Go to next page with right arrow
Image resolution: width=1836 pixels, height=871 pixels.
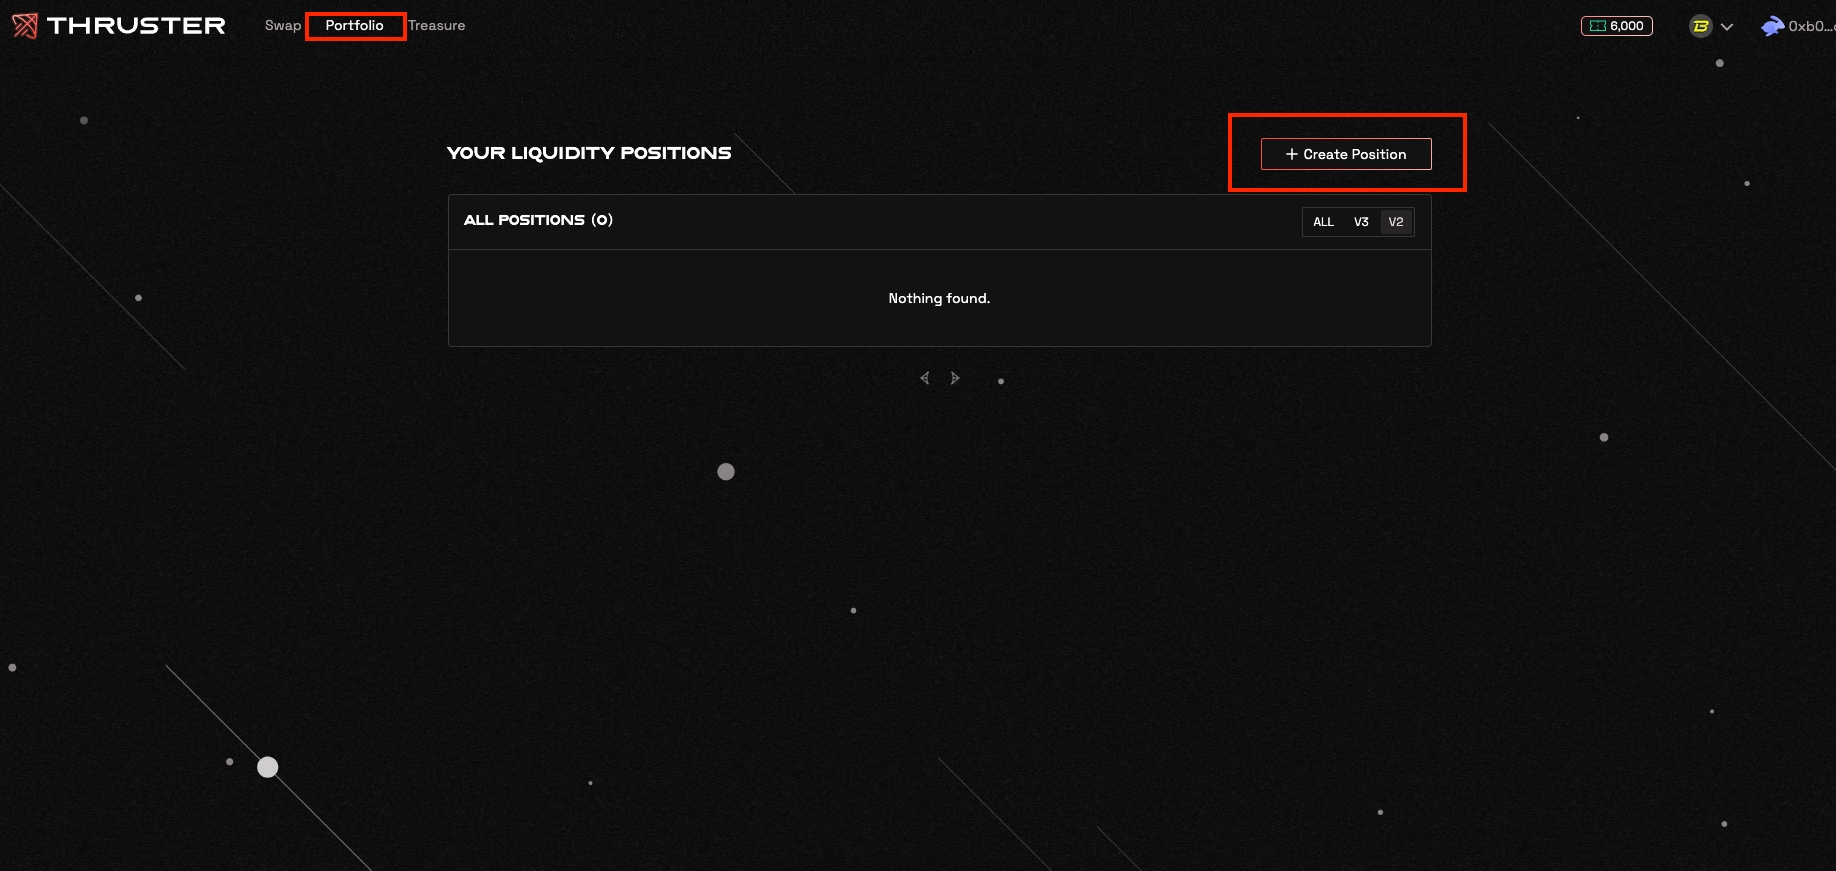click(x=955, y=378)
